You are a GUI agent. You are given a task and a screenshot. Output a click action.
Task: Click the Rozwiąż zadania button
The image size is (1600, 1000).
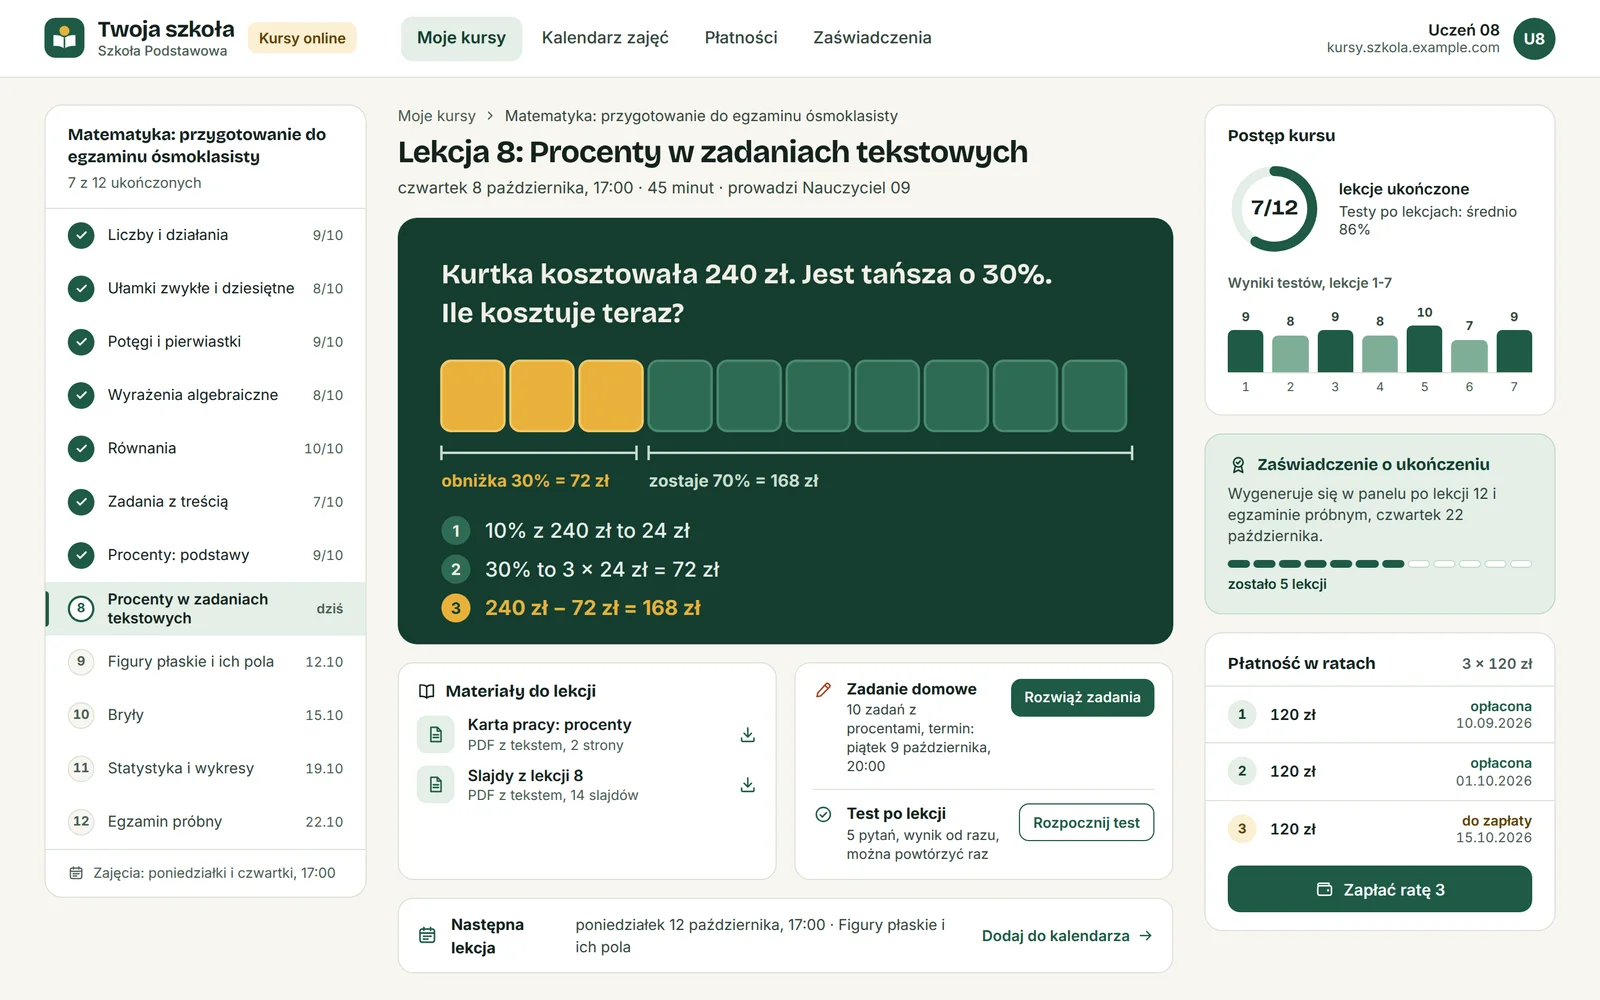coord(1082,698)
